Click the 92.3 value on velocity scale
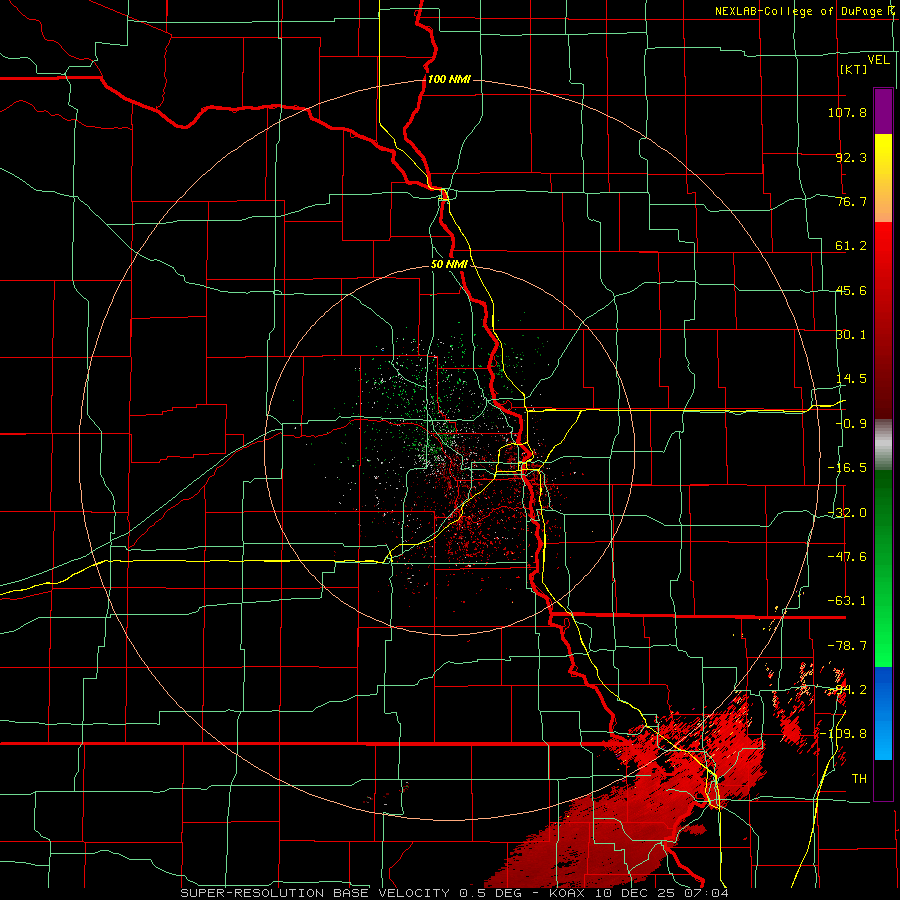The image size is (900, 900). coord(851,157)
